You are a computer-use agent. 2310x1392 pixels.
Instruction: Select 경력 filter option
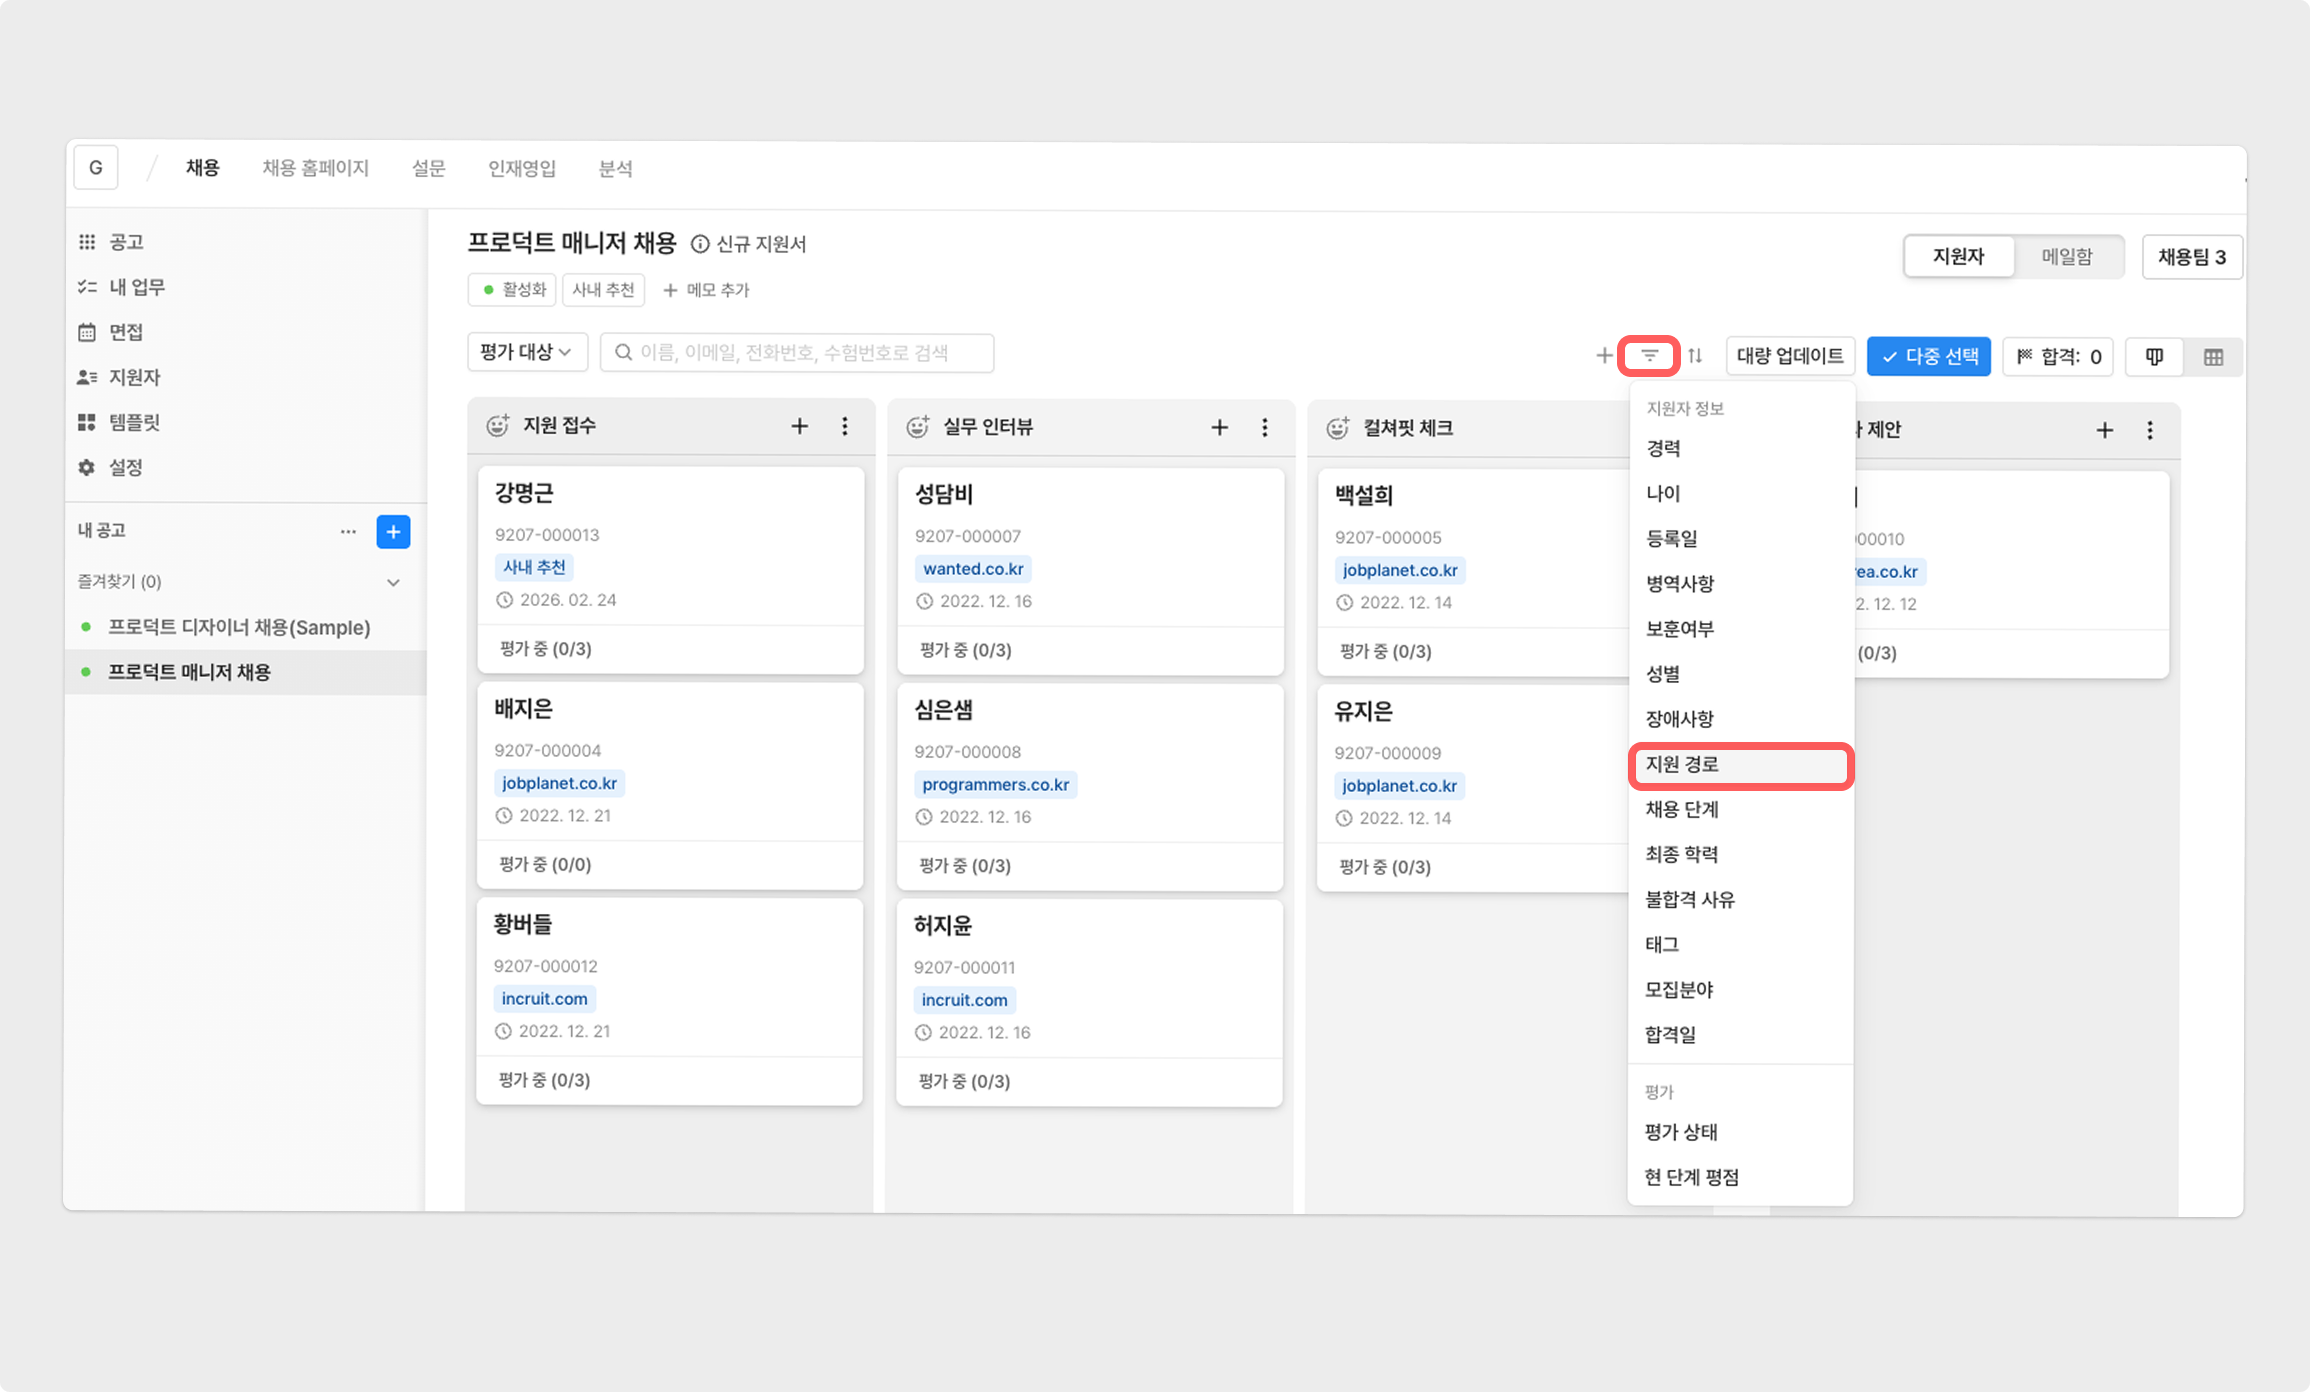click(1740, 448)
